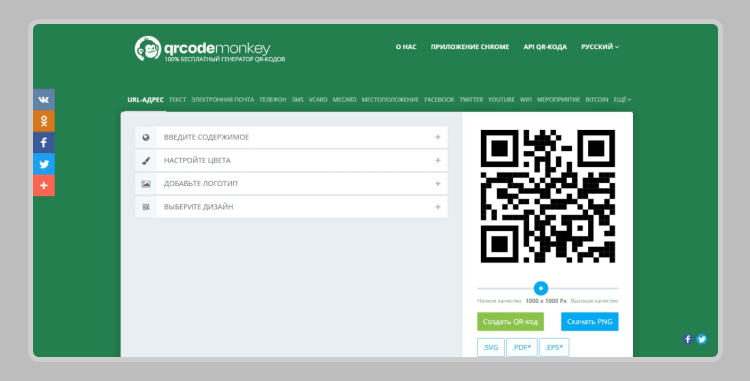
Task: Switch to the YouTube tab
Action: 501,99
